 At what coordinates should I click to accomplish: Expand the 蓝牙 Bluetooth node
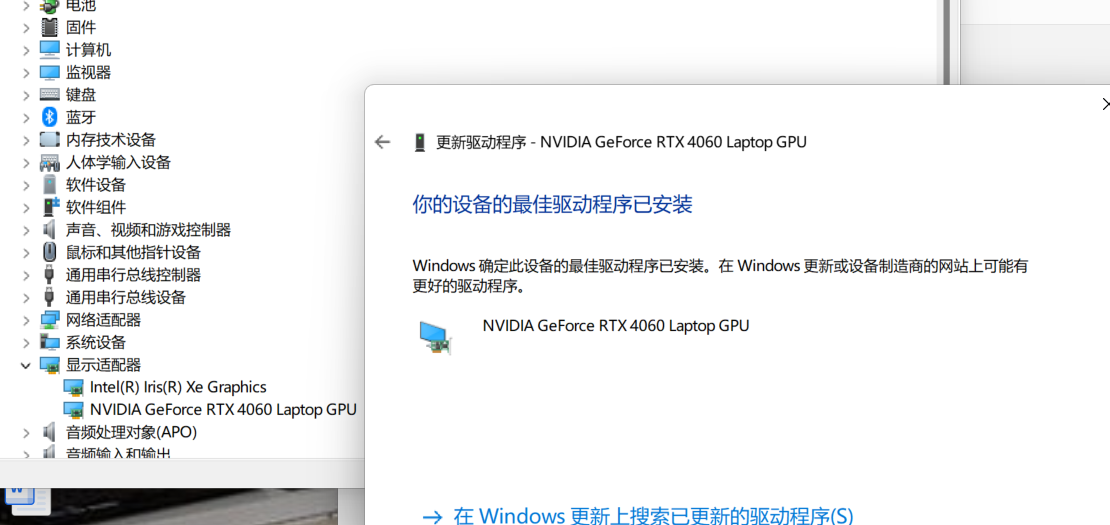point(26,117)
